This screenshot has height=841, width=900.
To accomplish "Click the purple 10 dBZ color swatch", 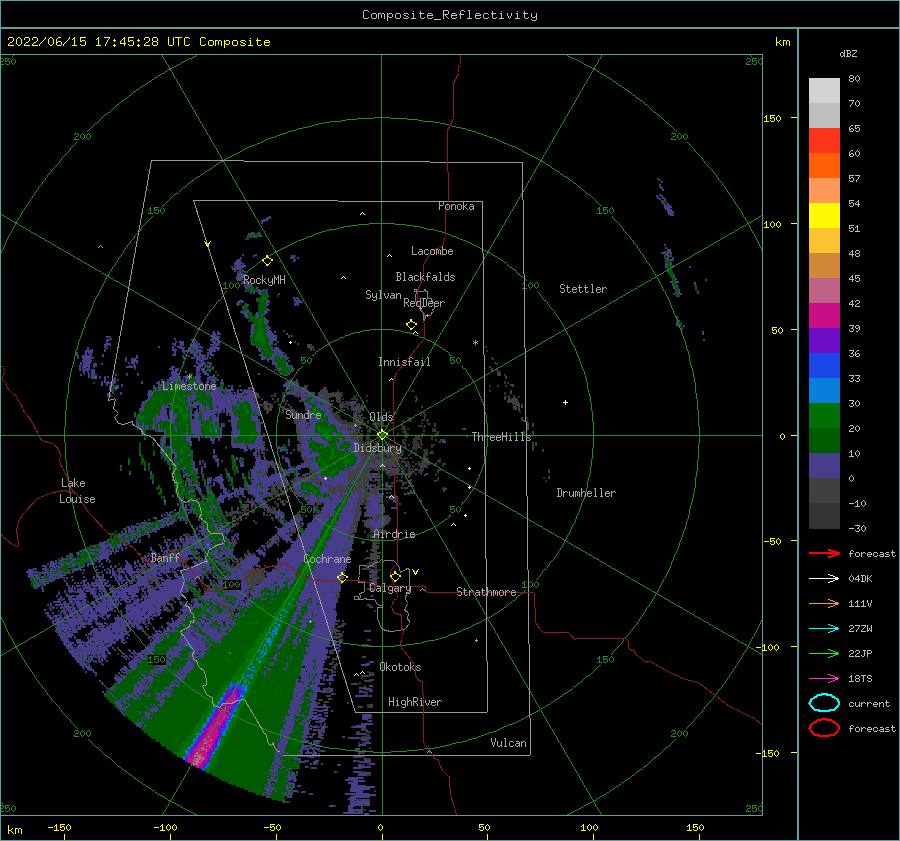I will pos(824,466).
